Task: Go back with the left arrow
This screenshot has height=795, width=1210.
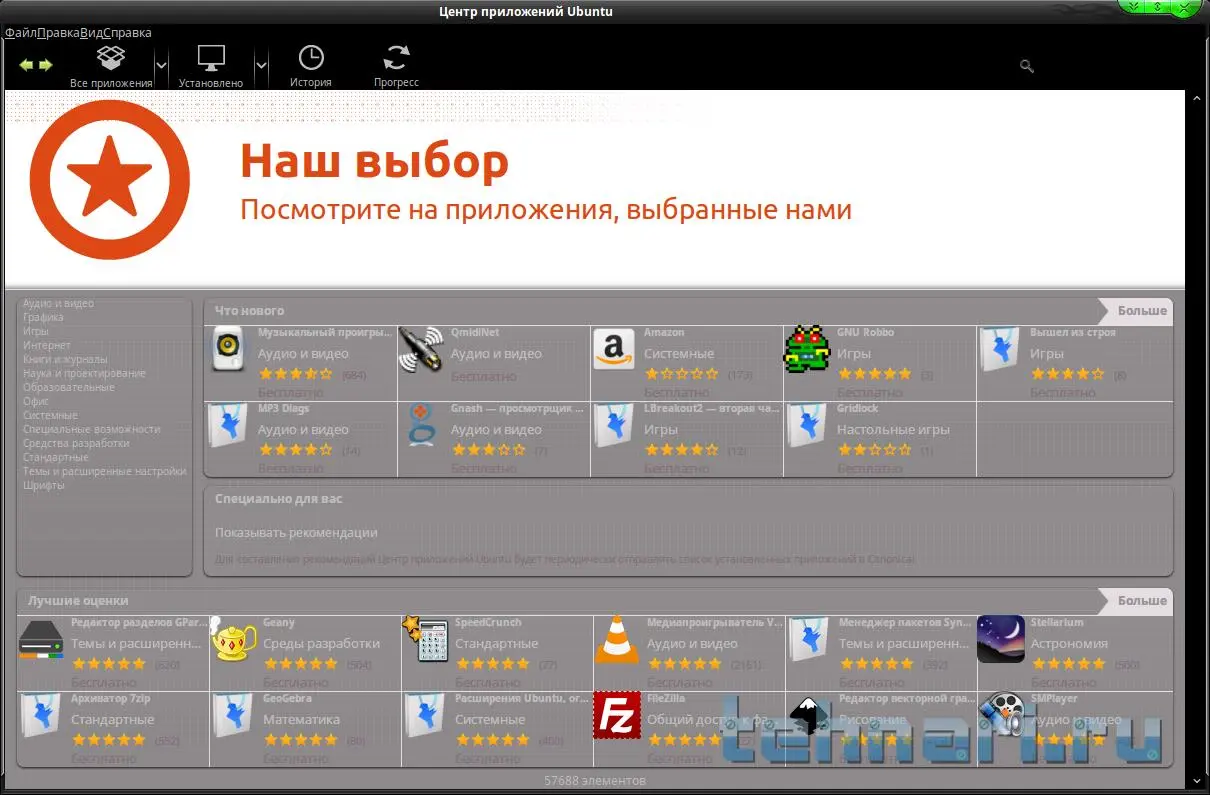Action: click(x=26, y=65)
